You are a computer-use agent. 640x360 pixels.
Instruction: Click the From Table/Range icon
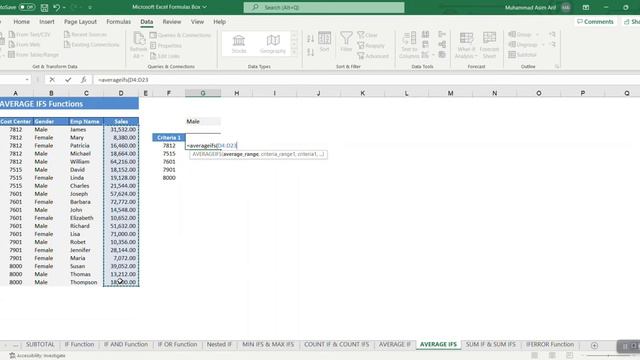pos(11,54)
